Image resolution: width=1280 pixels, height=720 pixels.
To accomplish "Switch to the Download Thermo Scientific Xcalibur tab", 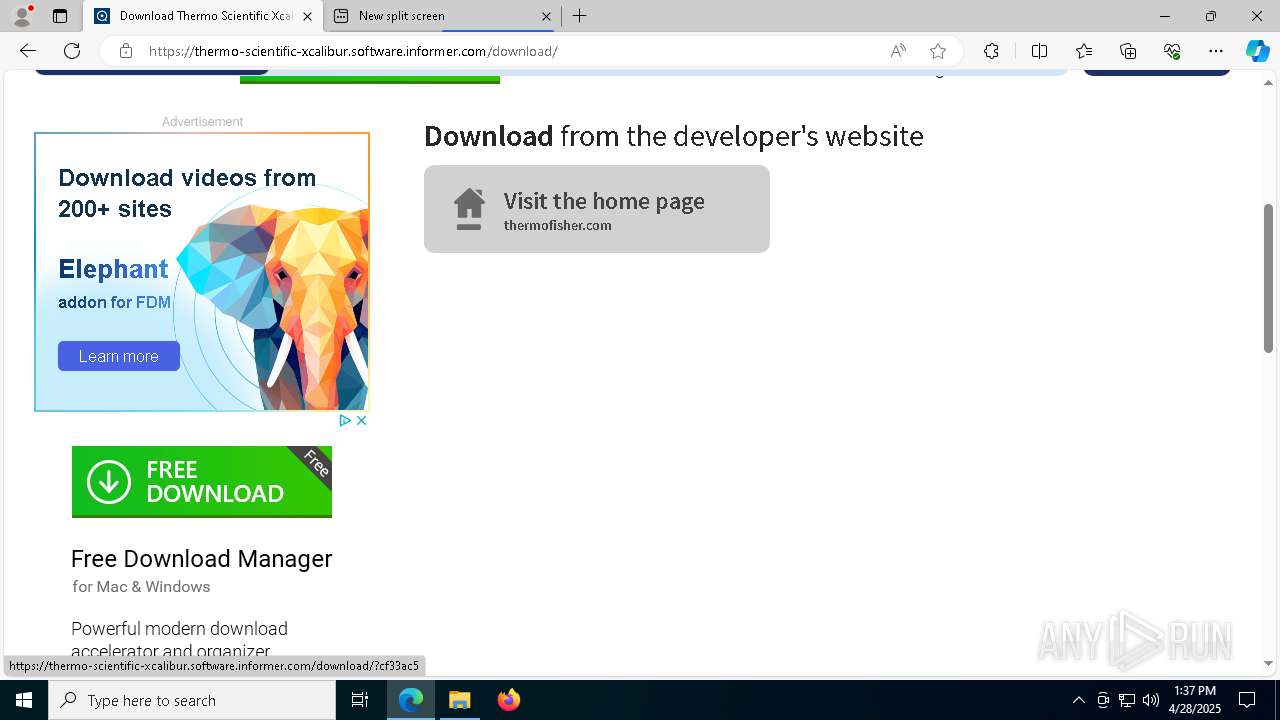I will [x=203, y=16].
